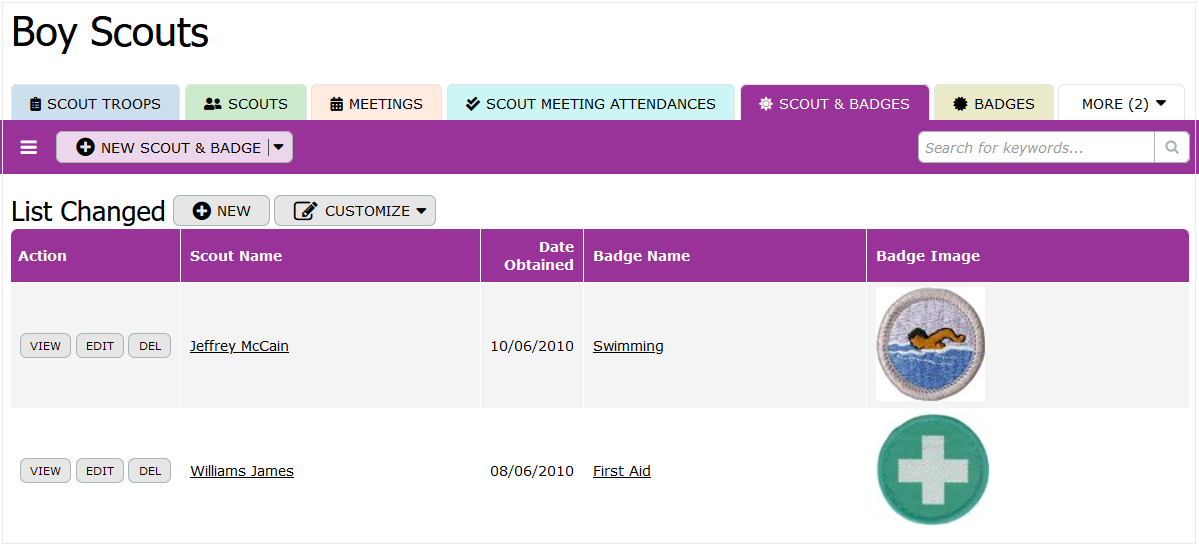Expand the More (2) dropdown

[x=1123, y=104]
